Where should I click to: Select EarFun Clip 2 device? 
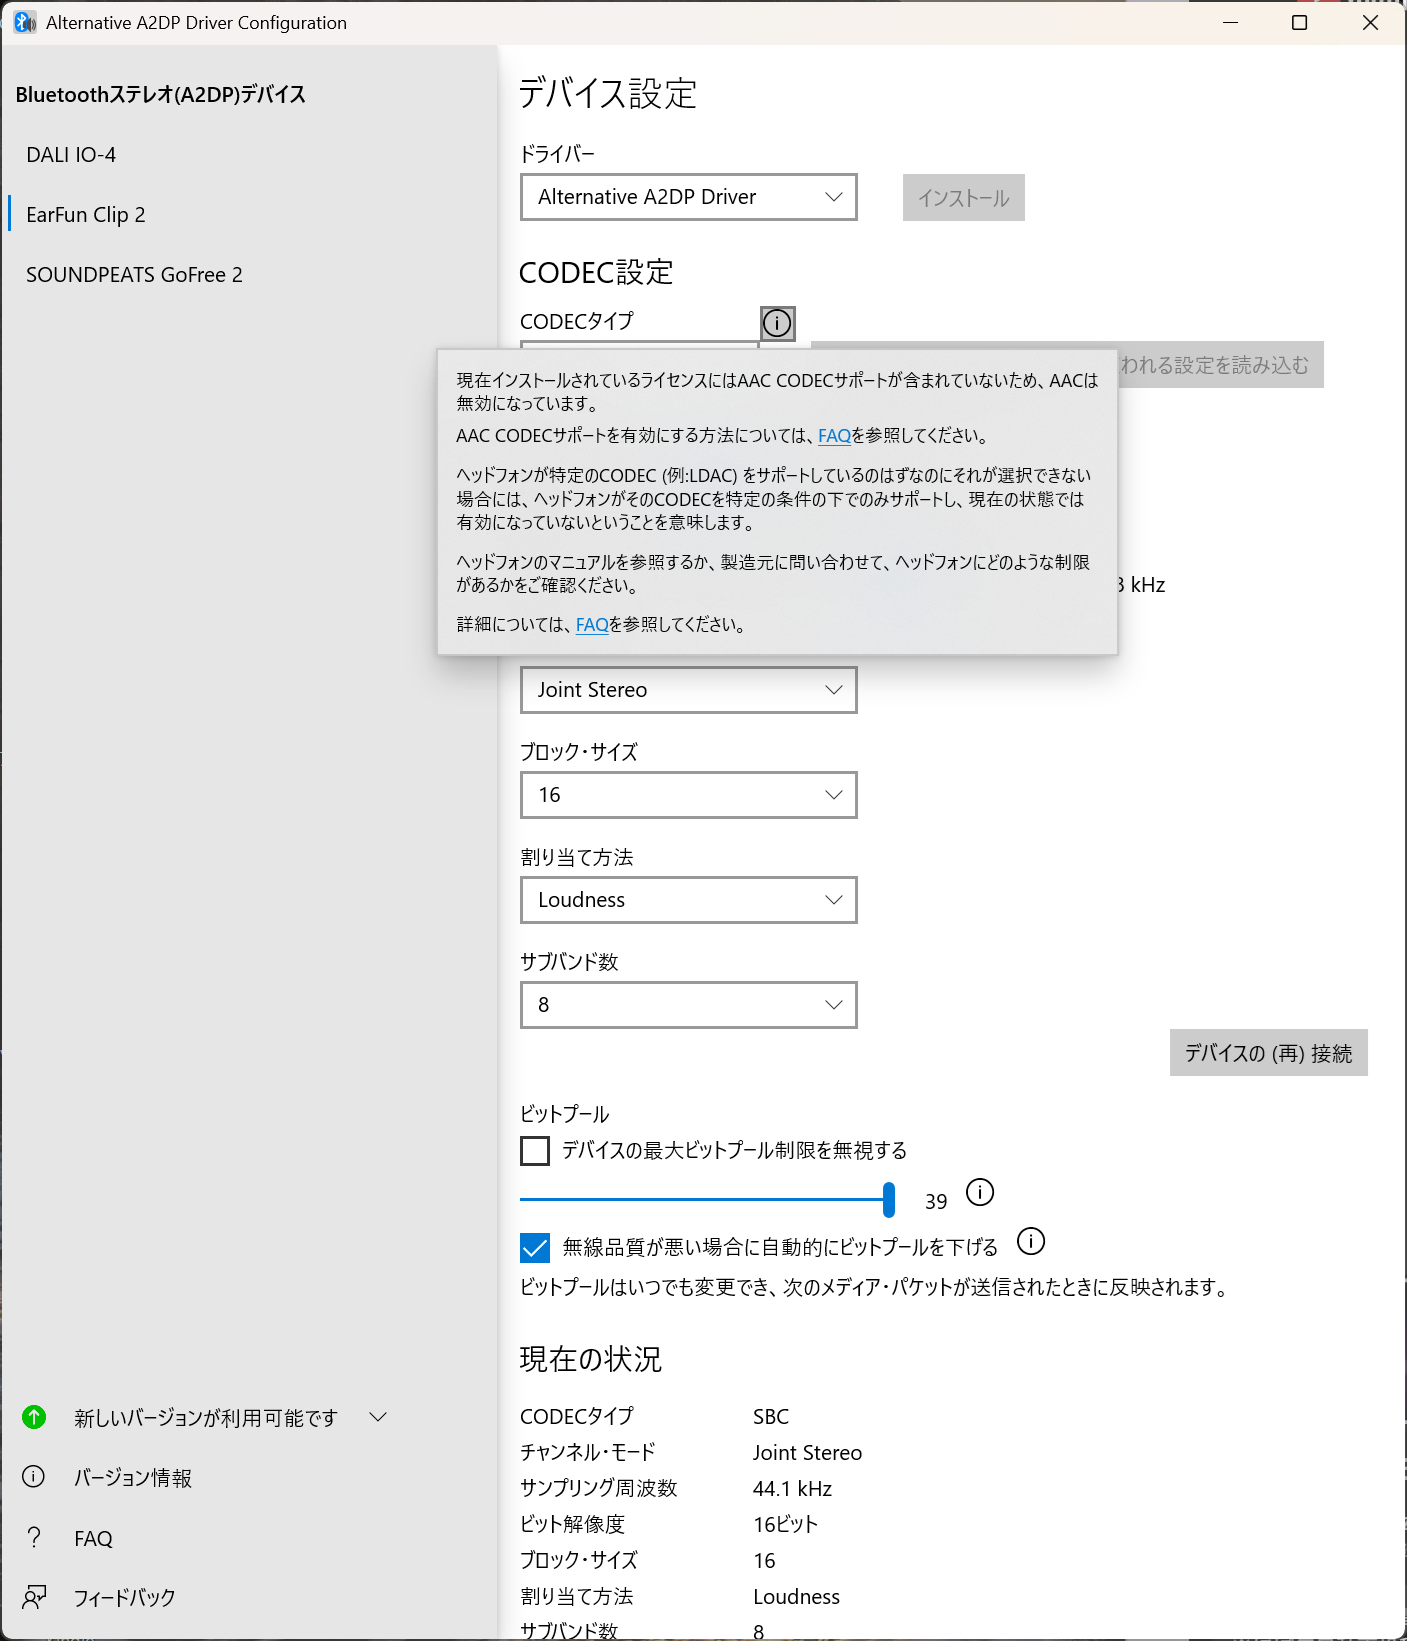coord(250,215)
